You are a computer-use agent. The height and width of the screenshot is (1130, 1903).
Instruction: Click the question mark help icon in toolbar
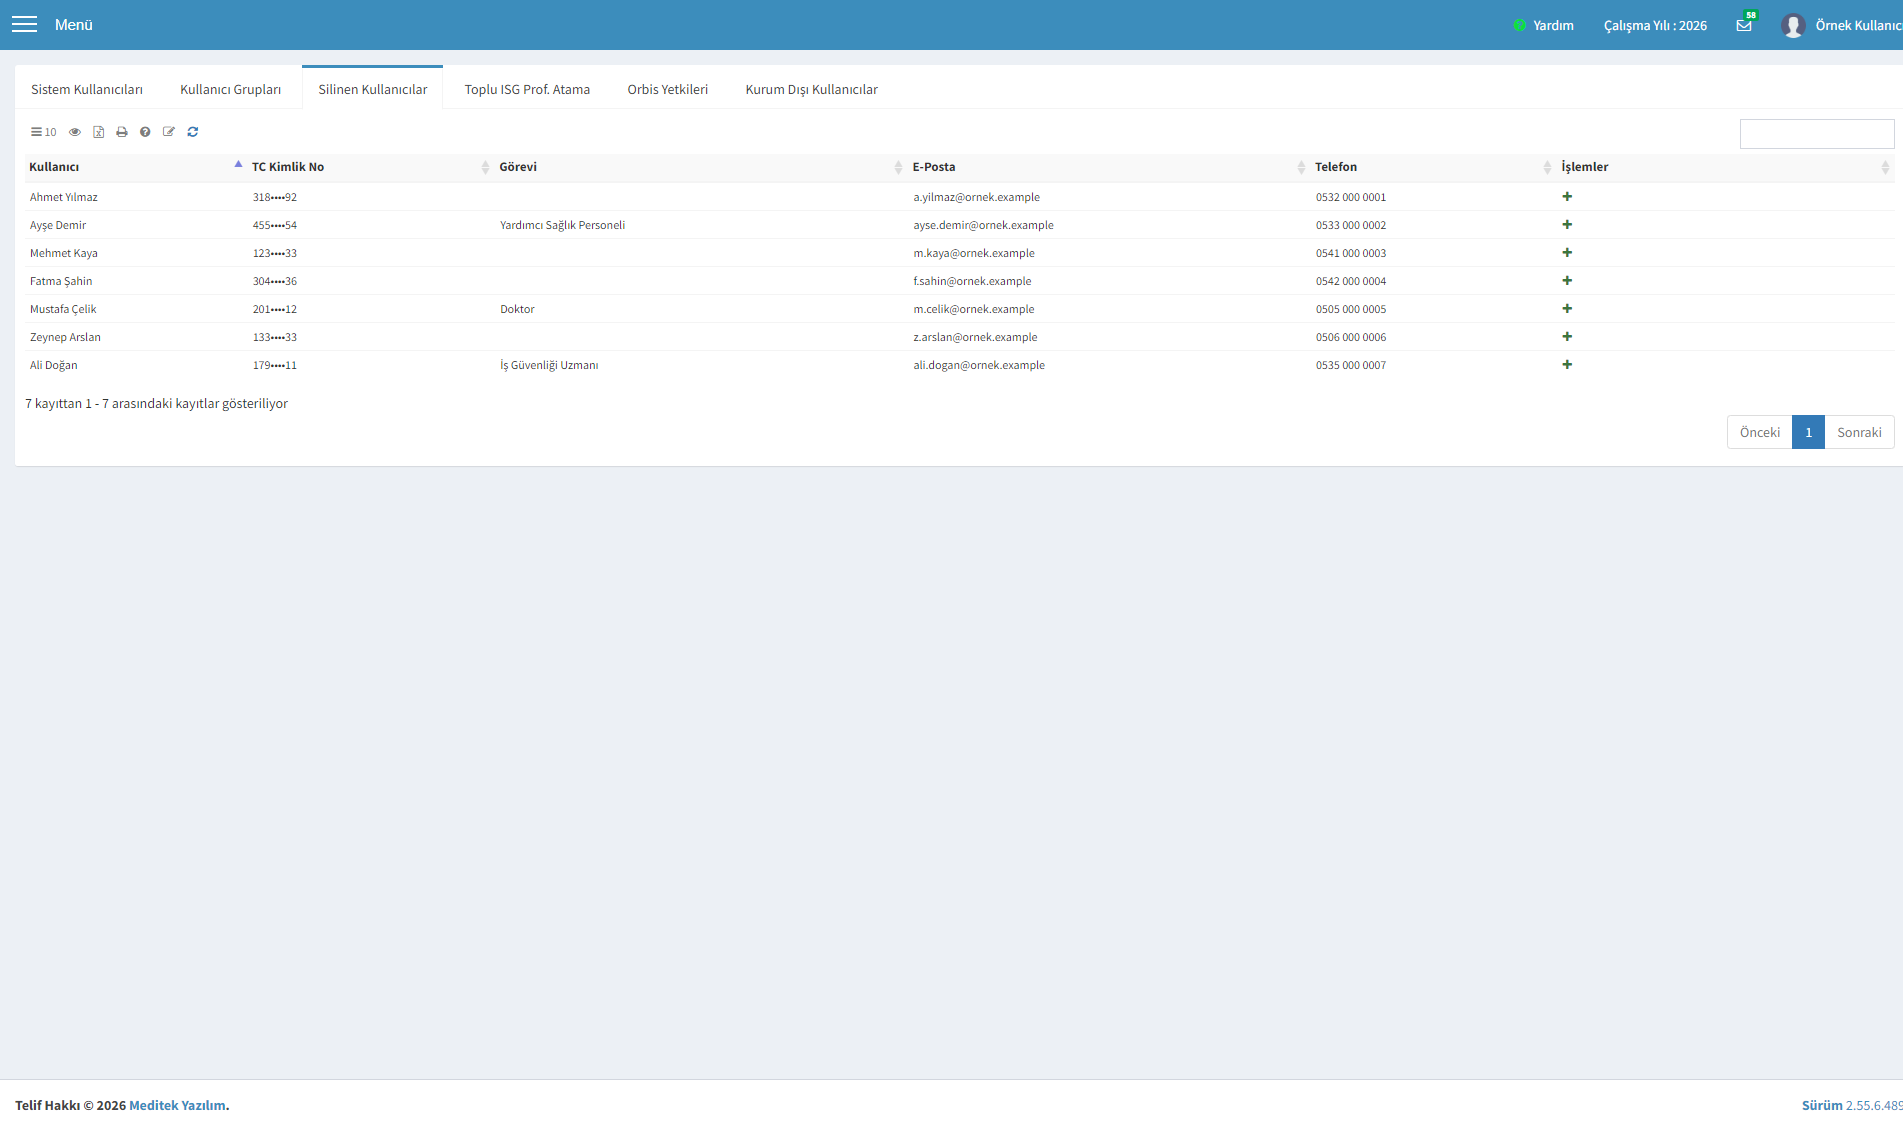145,132
